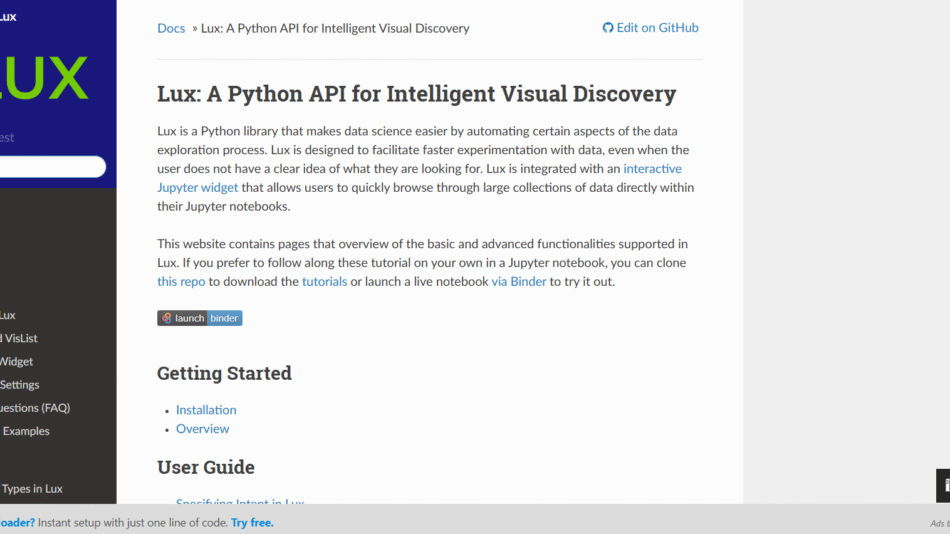Screen dimensions: 950x534
Task: Follow the 'this repo' link
Action: 181,282
